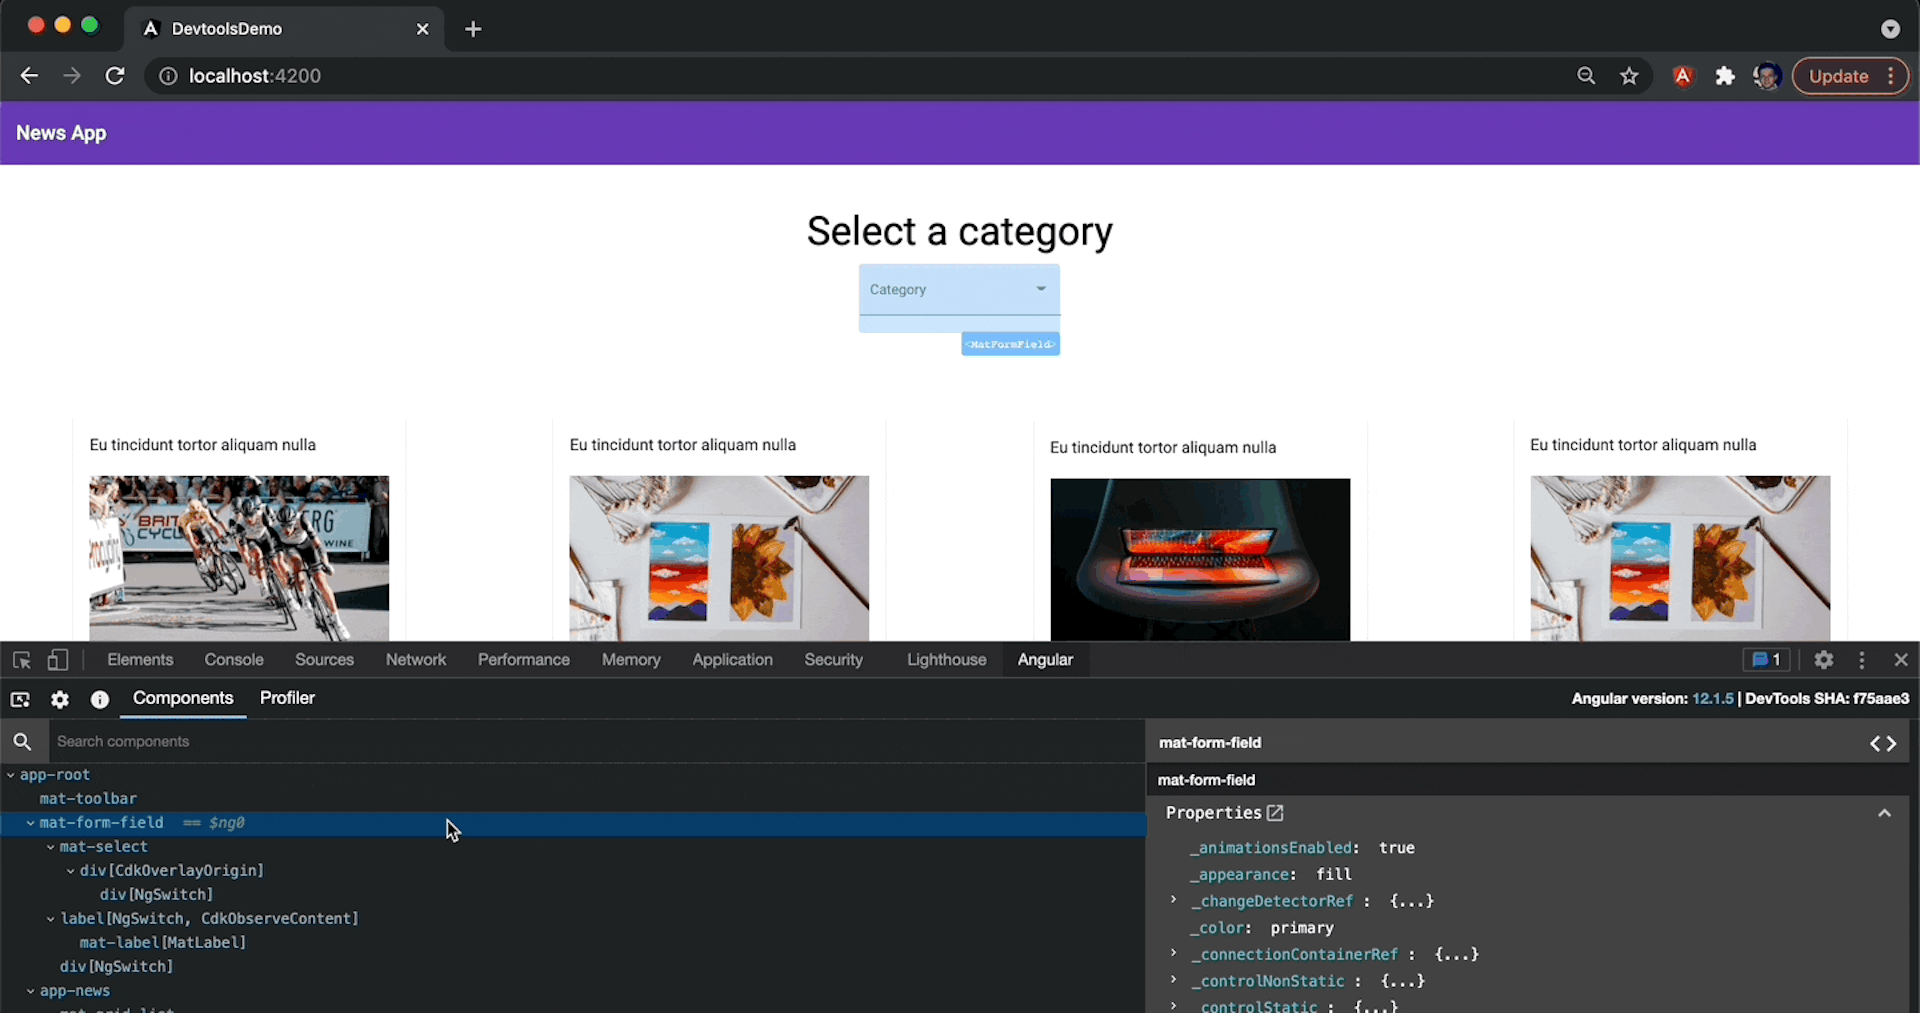The image size is (1920, 1013).
Task: Switch to the Profiler tab
Action: pos(287,699)
